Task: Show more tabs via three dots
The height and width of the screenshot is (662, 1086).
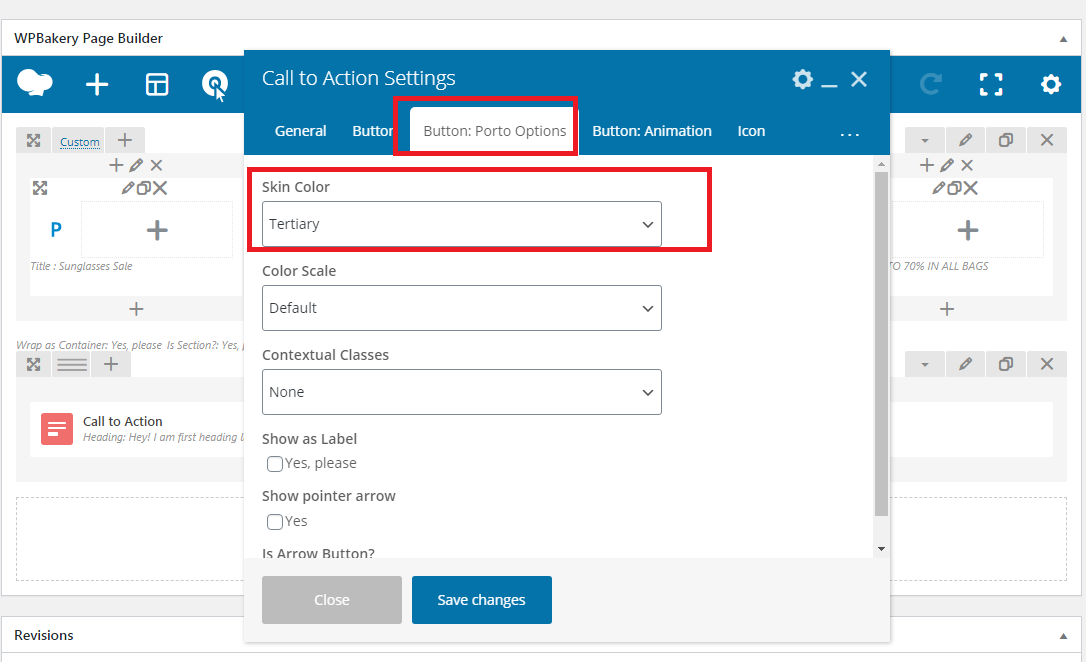Action: [x=849, y=134]
